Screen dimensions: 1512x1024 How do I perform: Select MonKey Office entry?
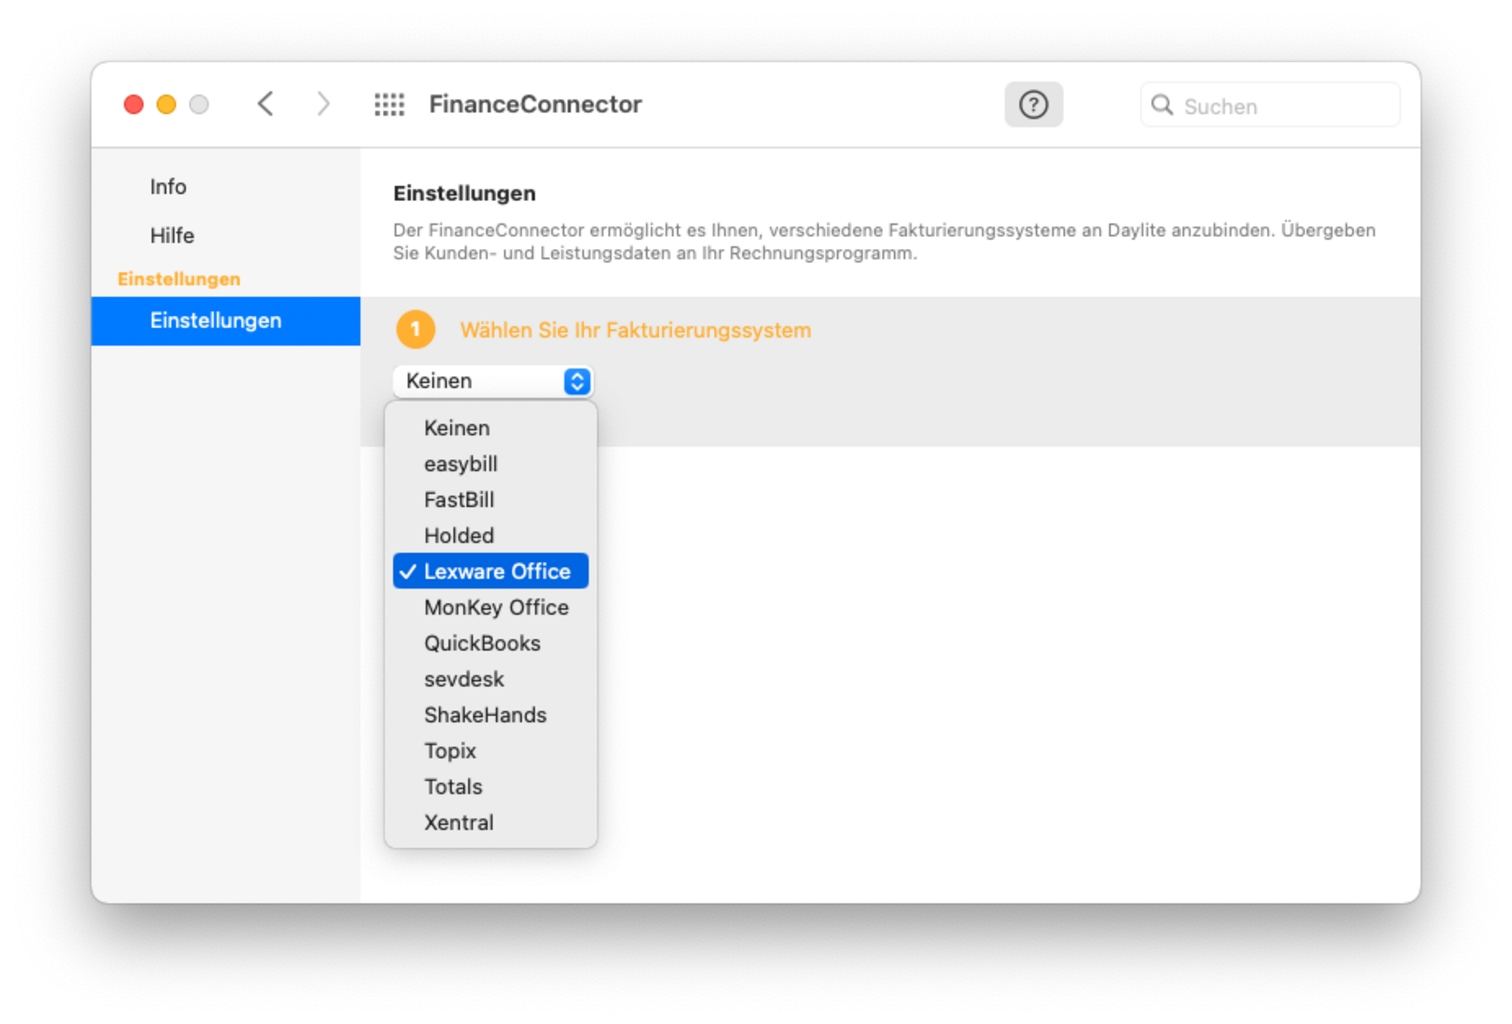496,607
